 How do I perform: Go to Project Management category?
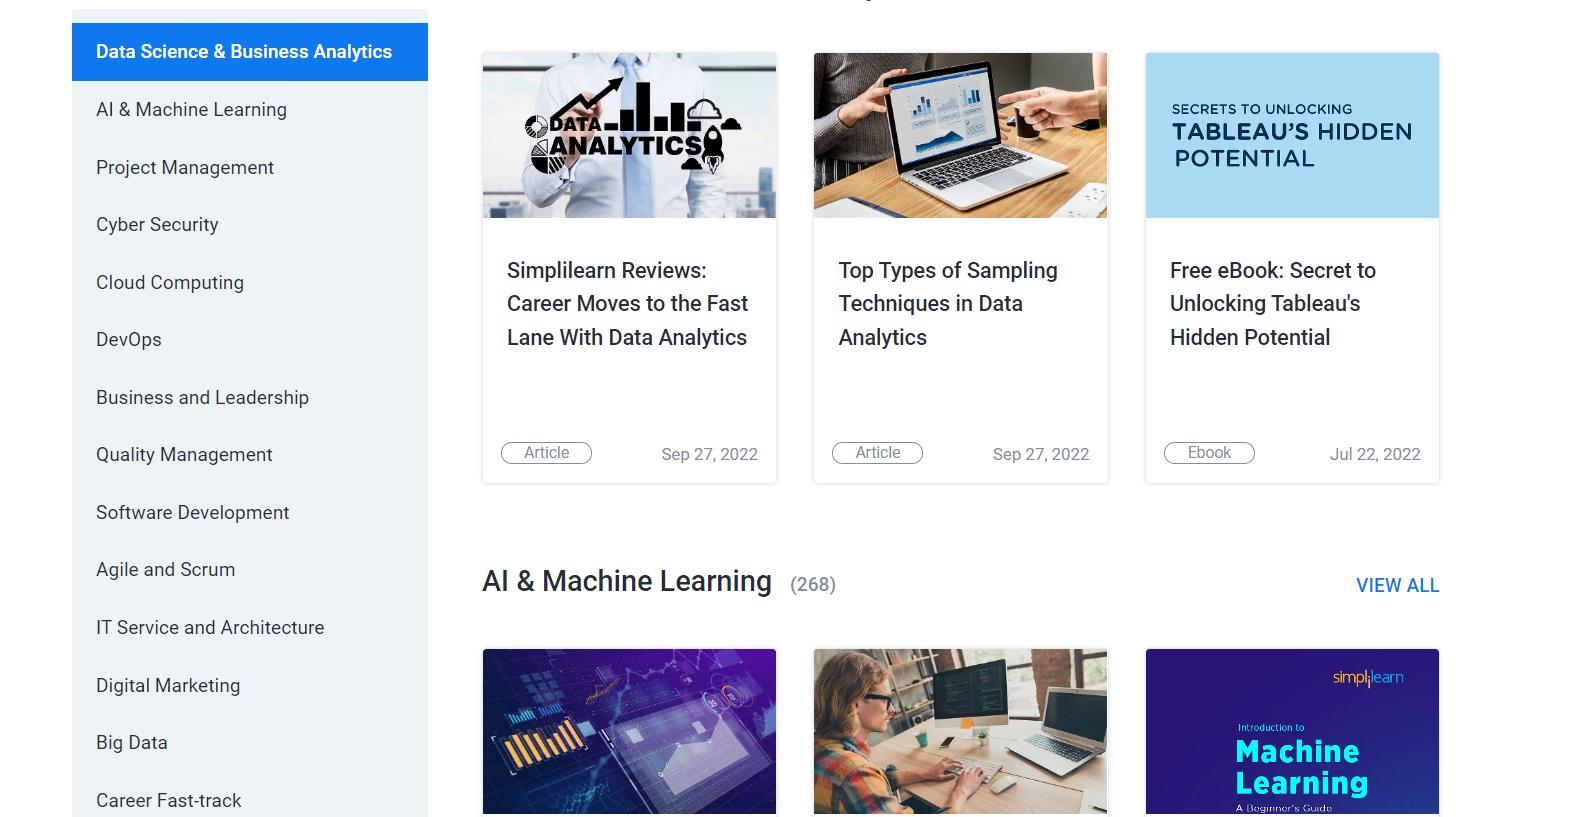[249, 167]
